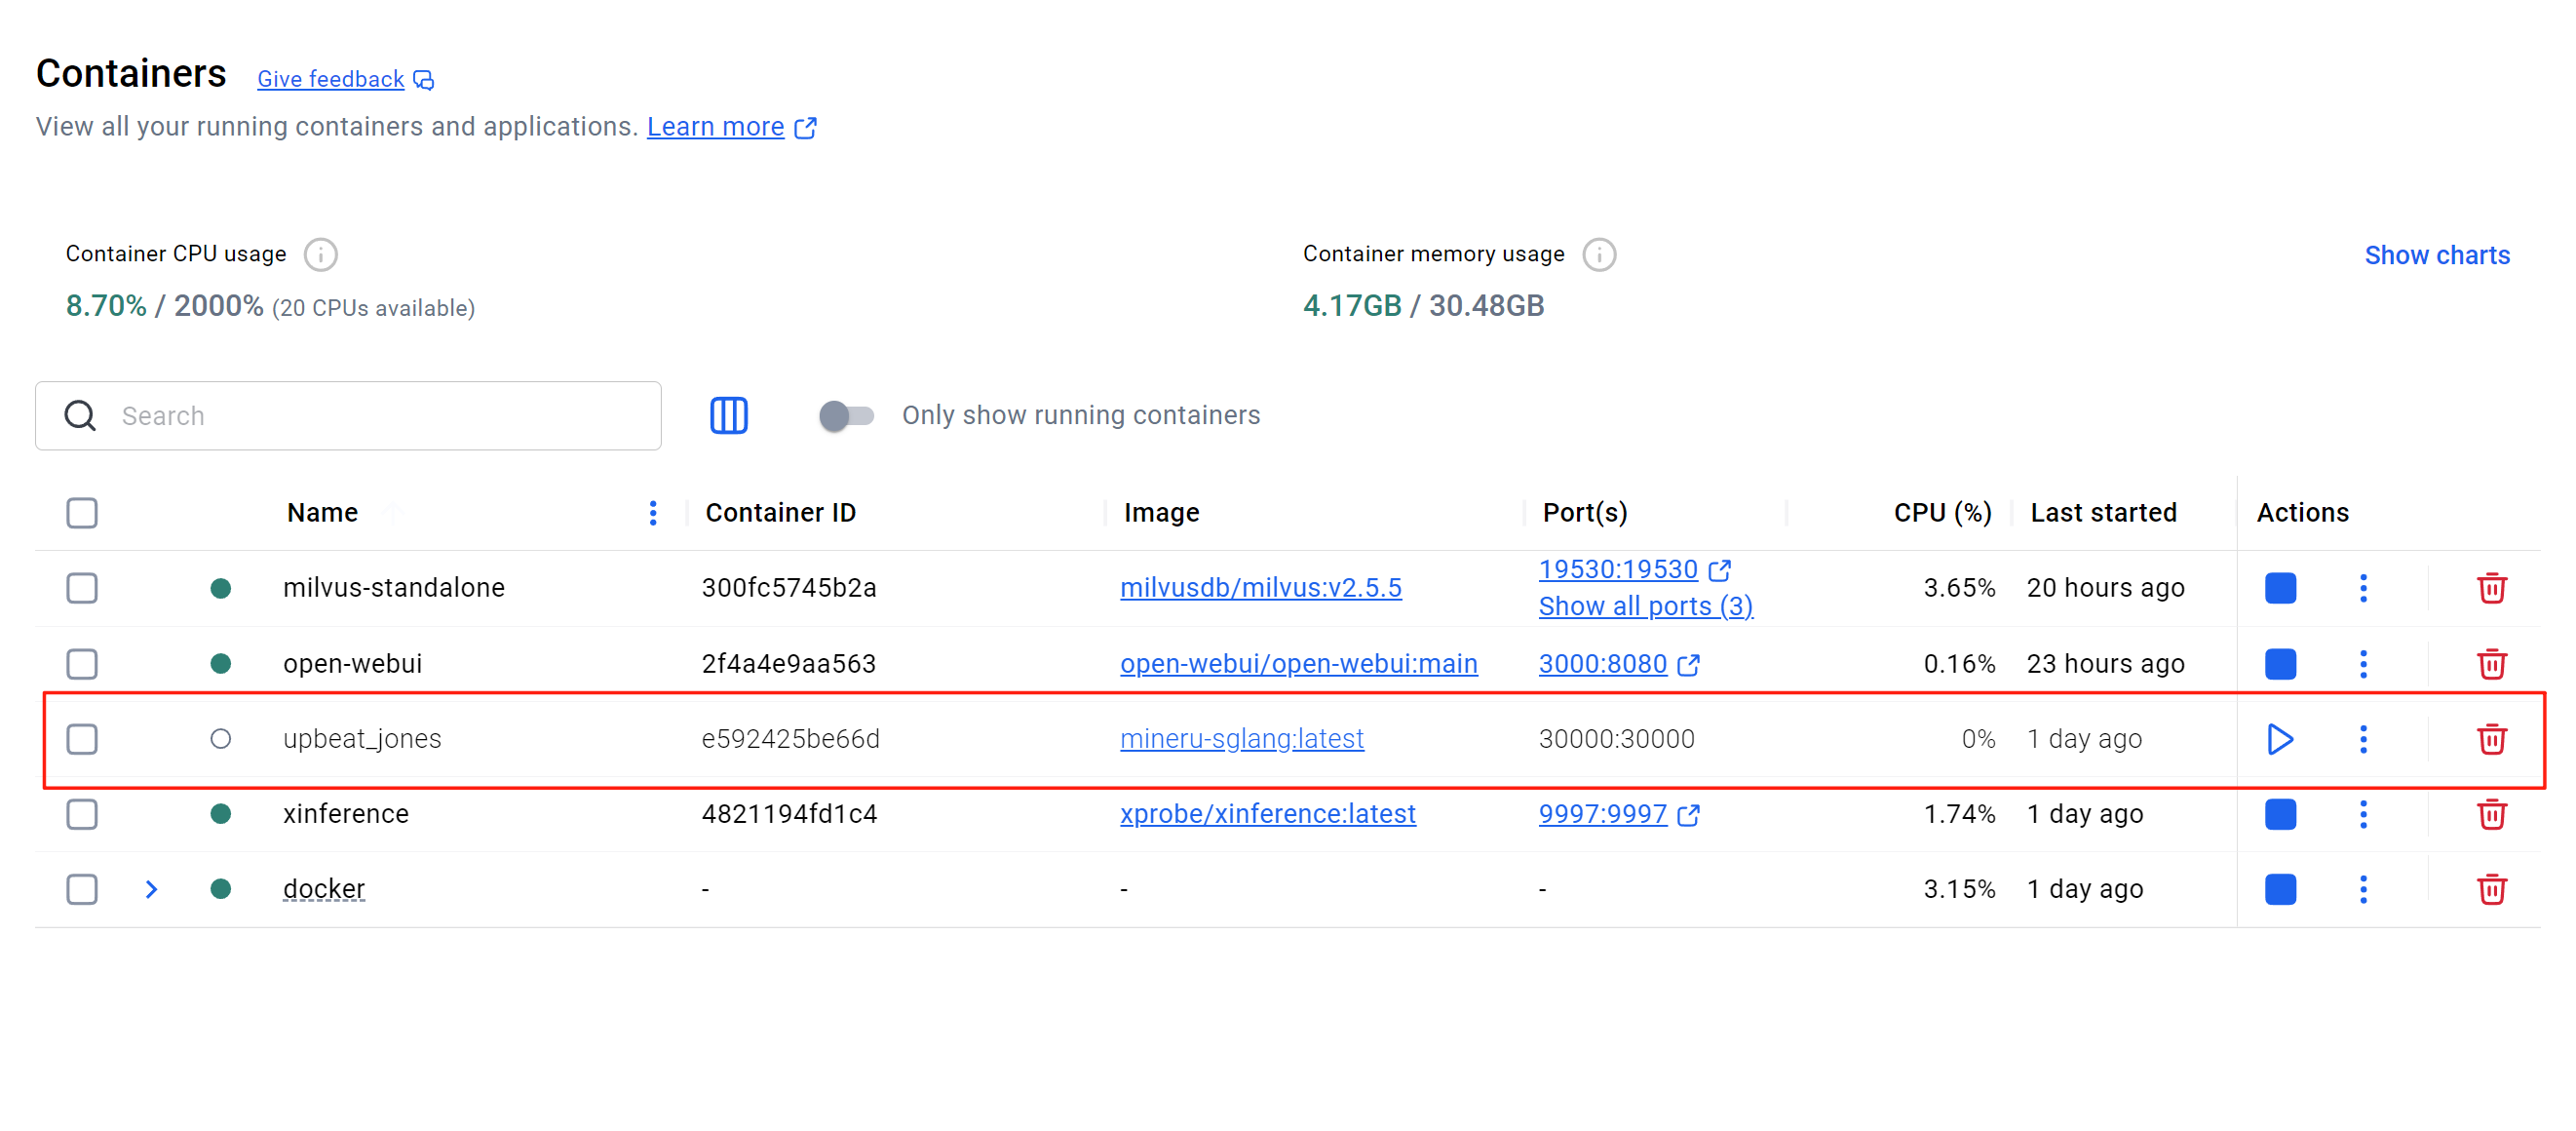This screenshot has width=2576, height=1131.
Task: Click Show charts to display usage graphs
Action: [x=2437, y=255]
